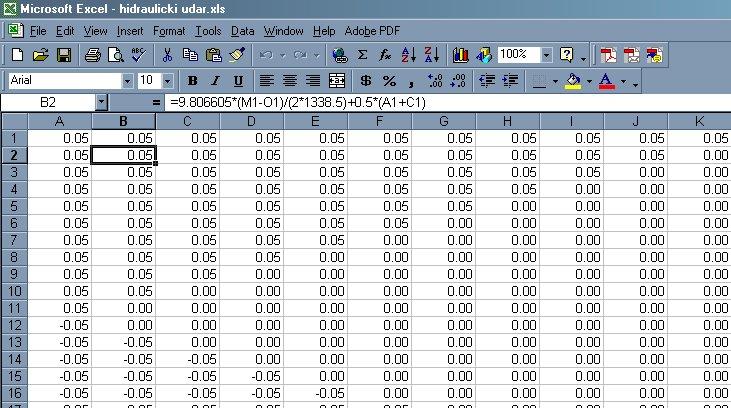Viewport: 731px width, 408px height.
Task: Select column D header
Action: click(251, 121)
